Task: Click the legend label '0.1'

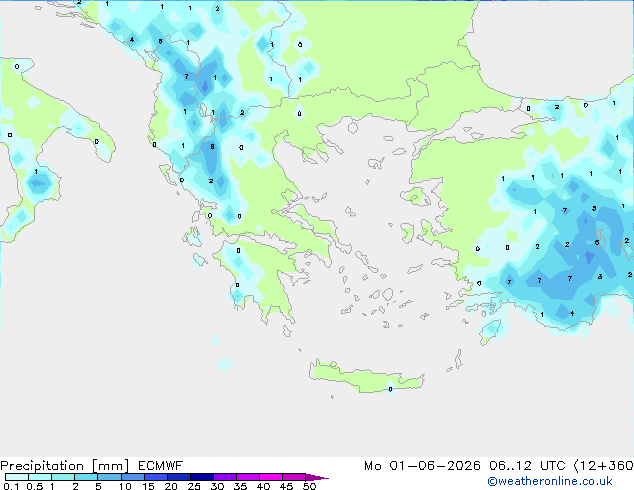Action: pyautogui.click(x=11, y=486)
